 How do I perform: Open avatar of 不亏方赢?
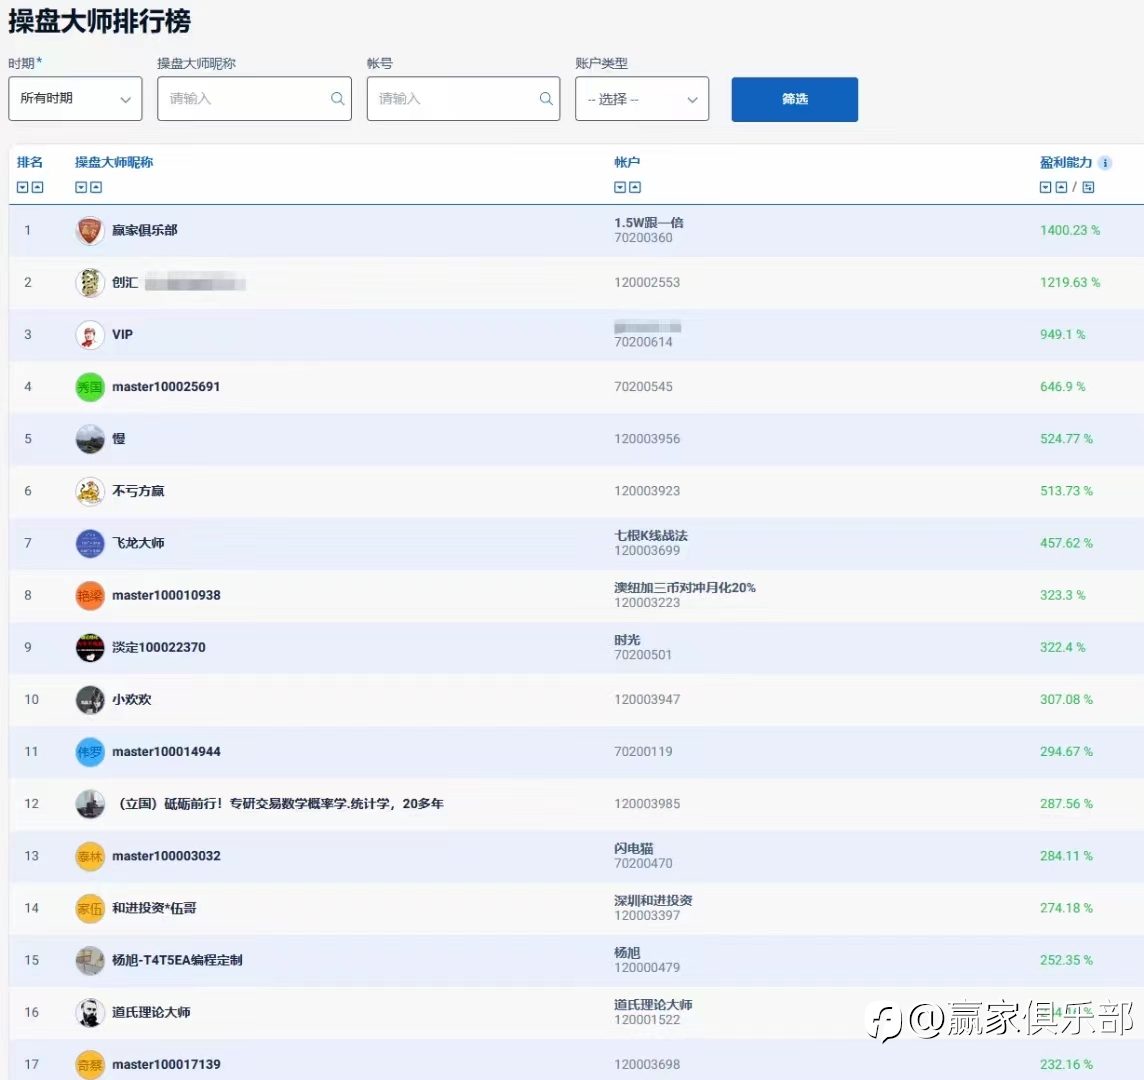tap(90, 491)
